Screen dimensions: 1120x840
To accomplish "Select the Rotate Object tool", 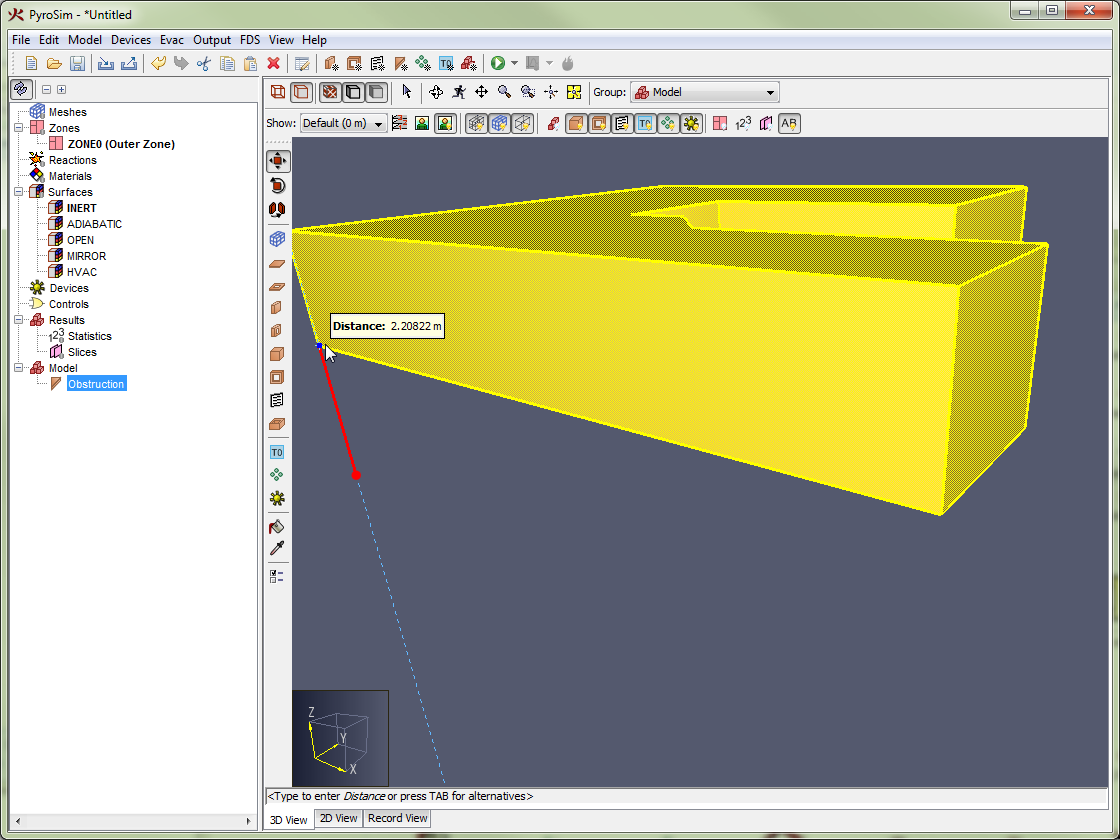I will 278,186.
